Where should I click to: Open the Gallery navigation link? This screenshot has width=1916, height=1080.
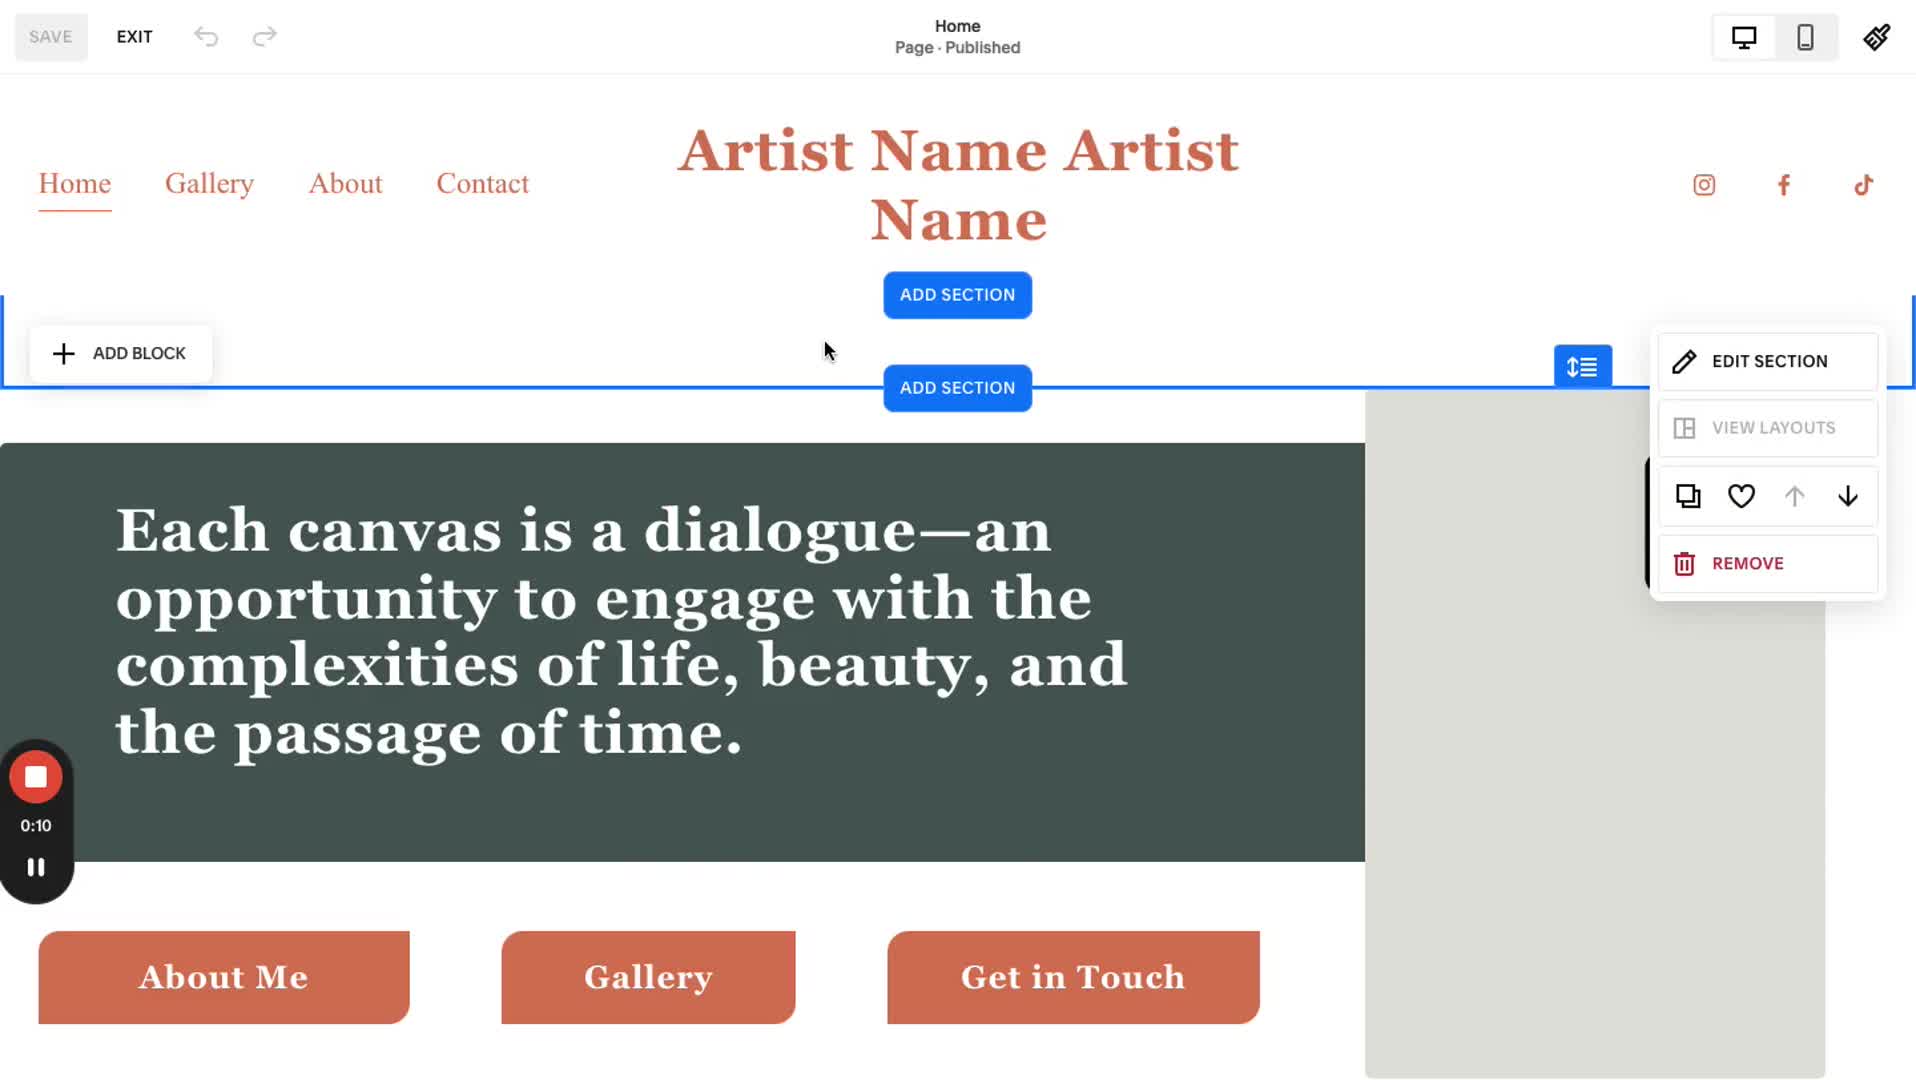point(209,184)
